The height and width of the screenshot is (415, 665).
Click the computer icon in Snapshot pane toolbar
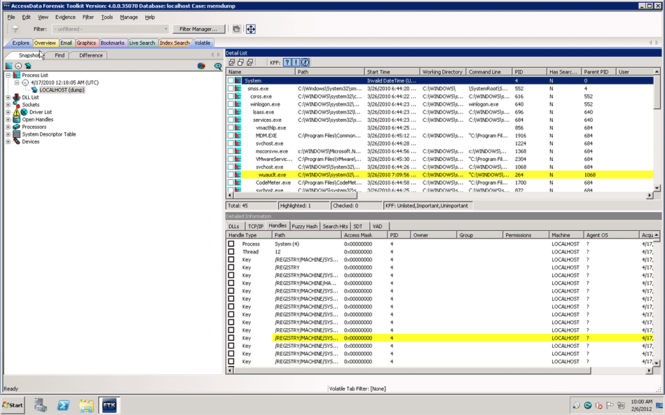click(28, 66)
